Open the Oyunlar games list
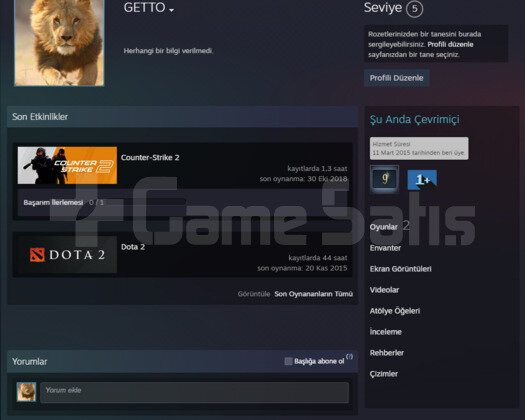Viewport: 525px width, 420px height. 384,227
